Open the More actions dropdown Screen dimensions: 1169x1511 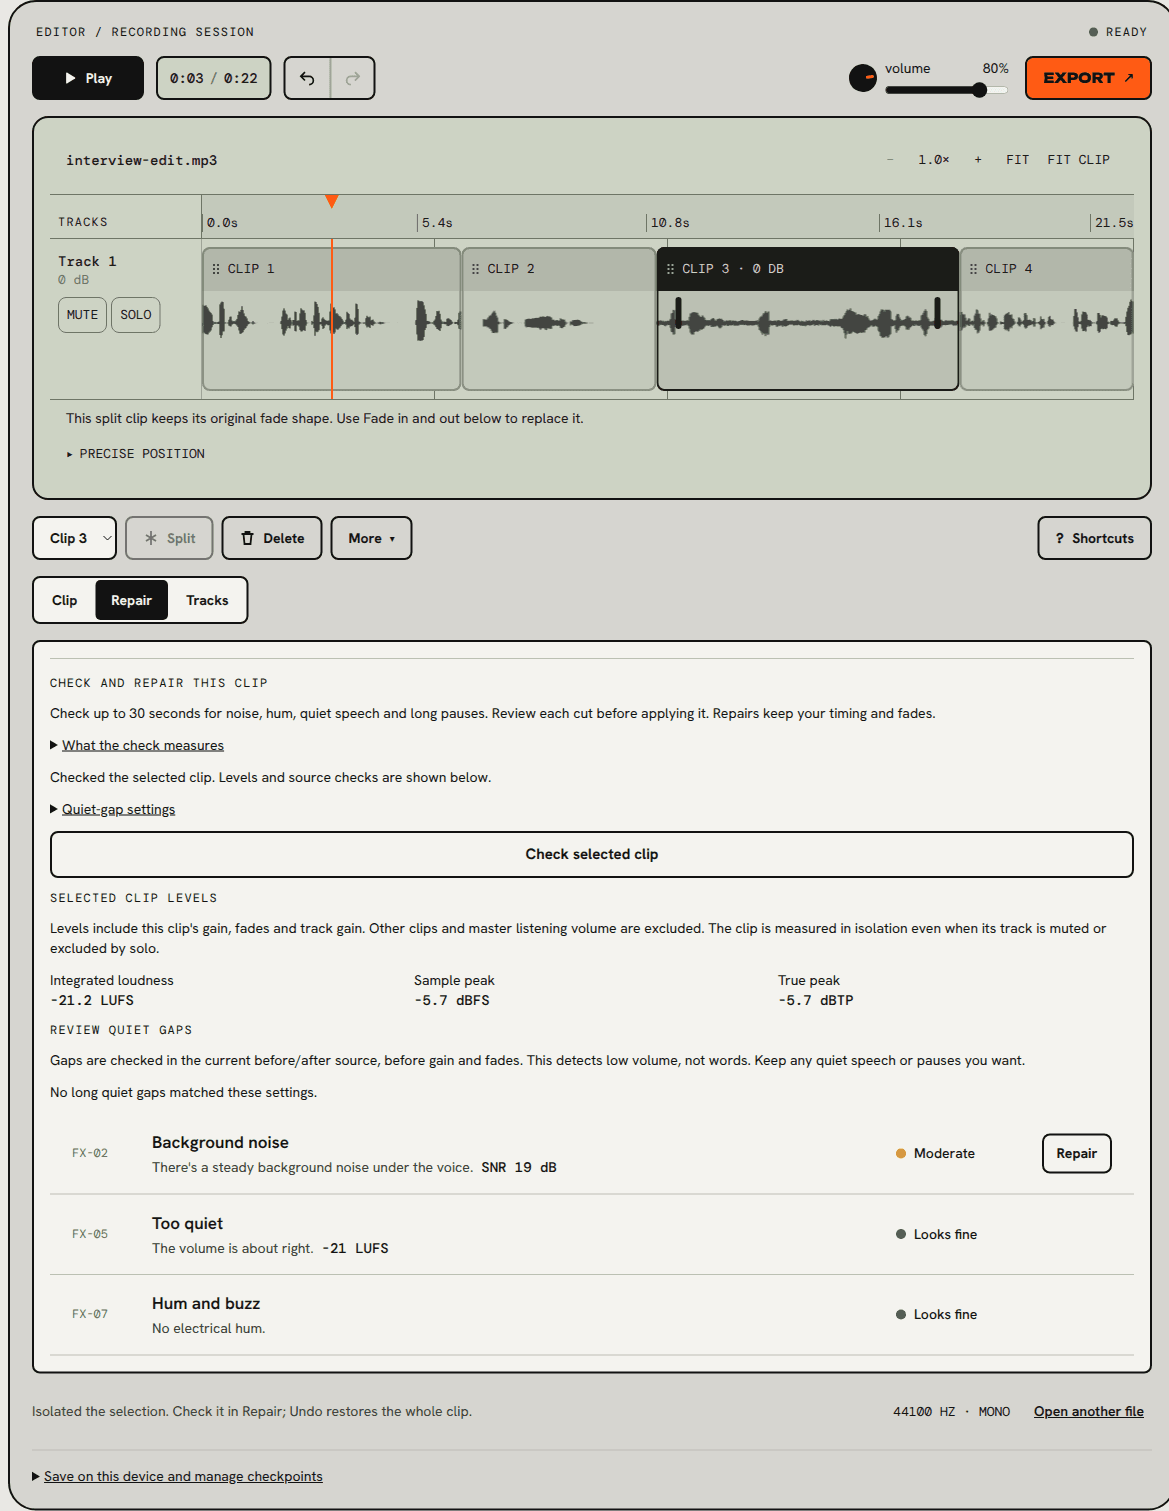pyautogui.click(x=371, y=538)
